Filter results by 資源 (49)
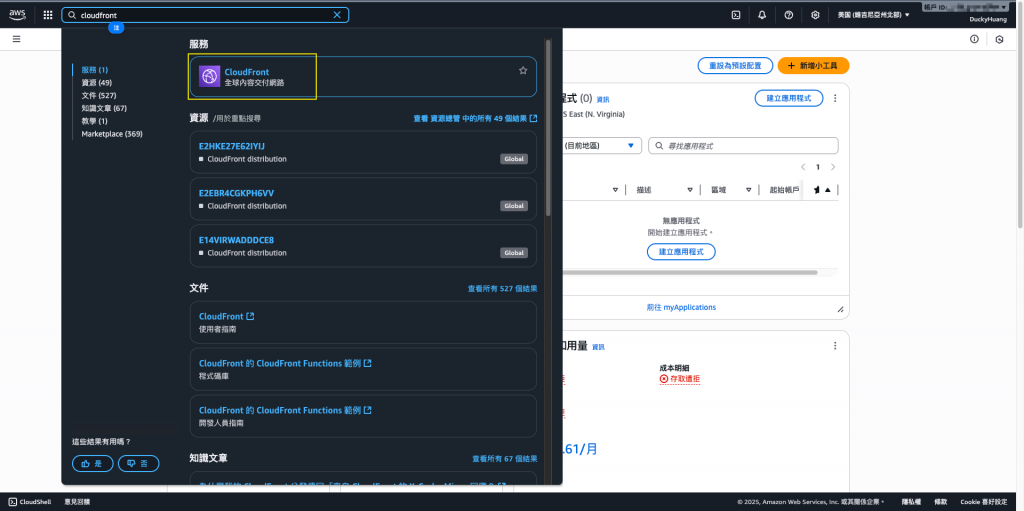The image size is (1024, 511). click(97, 83)
